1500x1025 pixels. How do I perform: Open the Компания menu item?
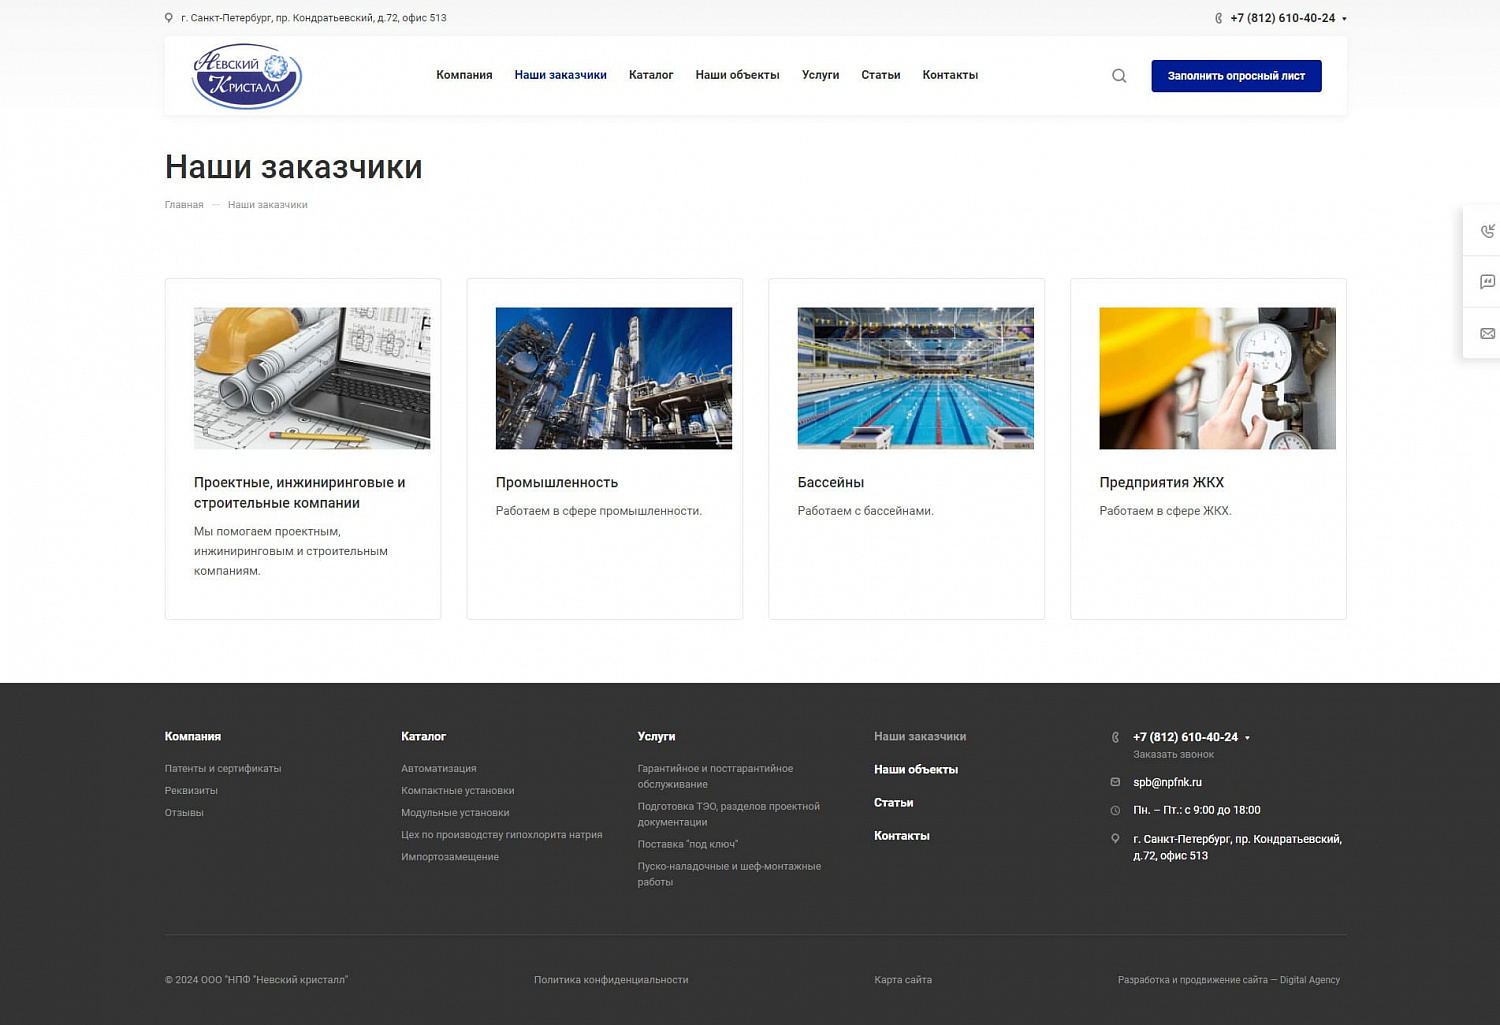pyautogui.click(x=464, y=75)
